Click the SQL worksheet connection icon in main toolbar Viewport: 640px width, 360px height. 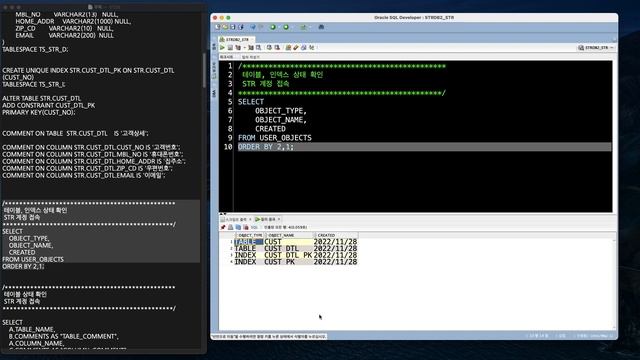pyautogui.click(x=303, y=27)
